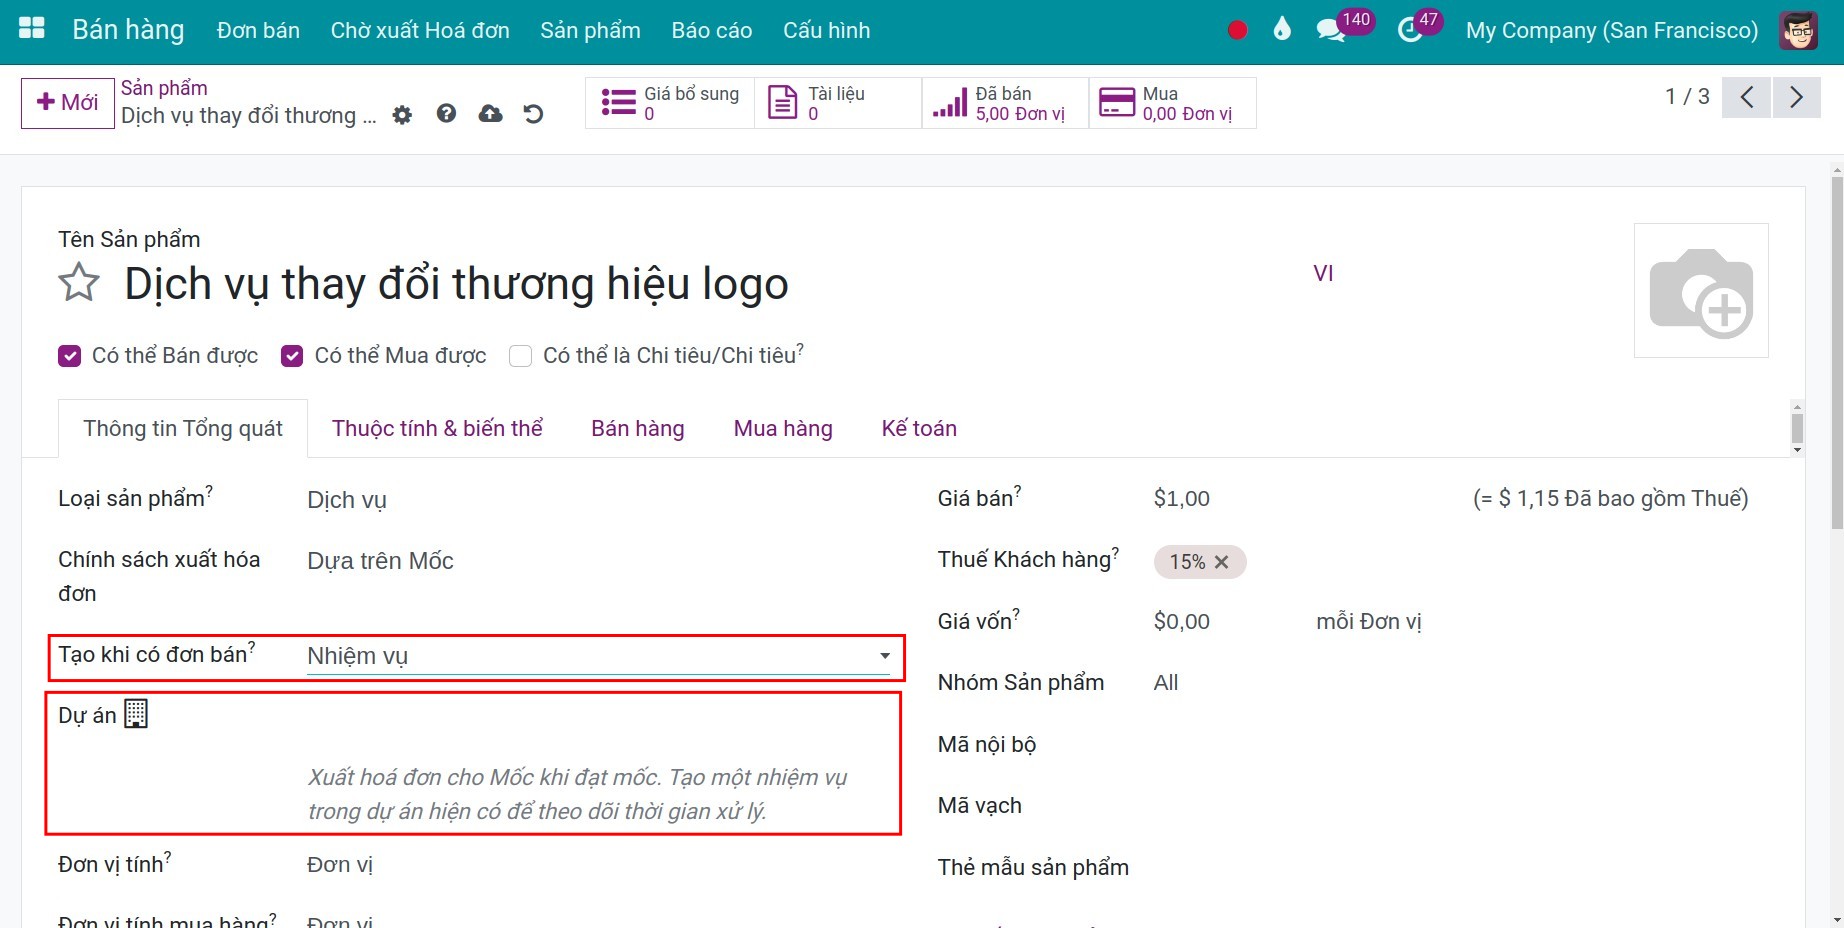Open activities via the clock icon
This screenshot has height=928, width=1844.
coord(1408,29)
